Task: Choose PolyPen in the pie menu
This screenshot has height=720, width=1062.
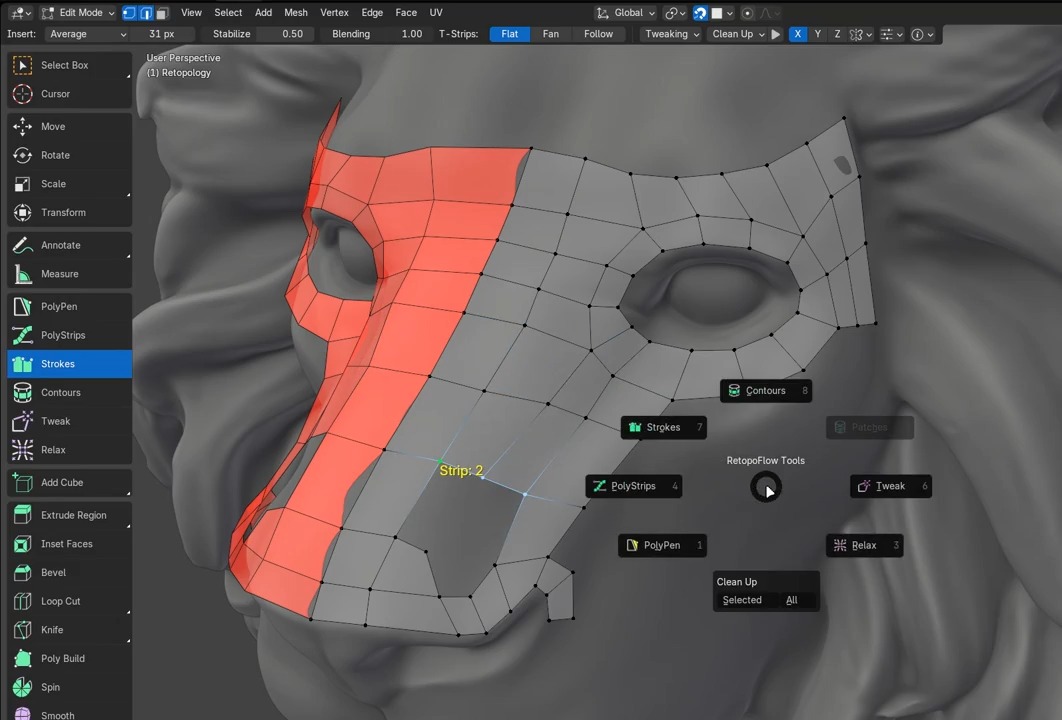Action: (662, 545)
